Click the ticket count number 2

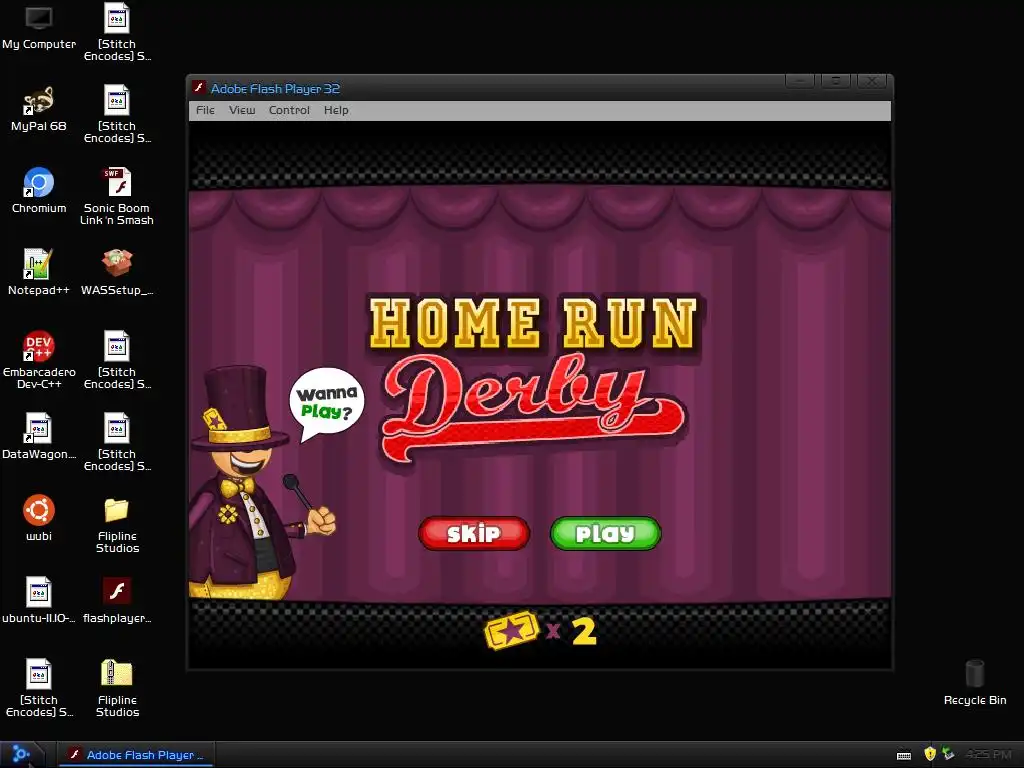tap(584, 631)
